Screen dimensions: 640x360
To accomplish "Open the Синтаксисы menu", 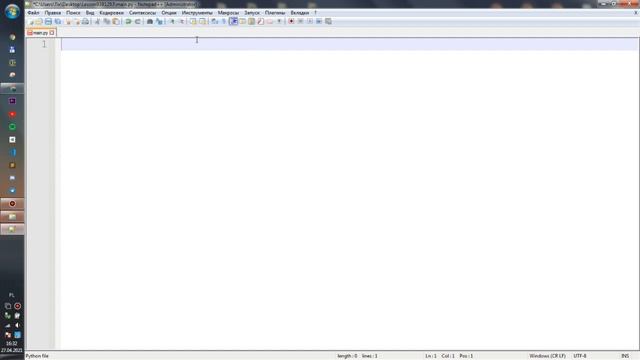I will [142, 13].
